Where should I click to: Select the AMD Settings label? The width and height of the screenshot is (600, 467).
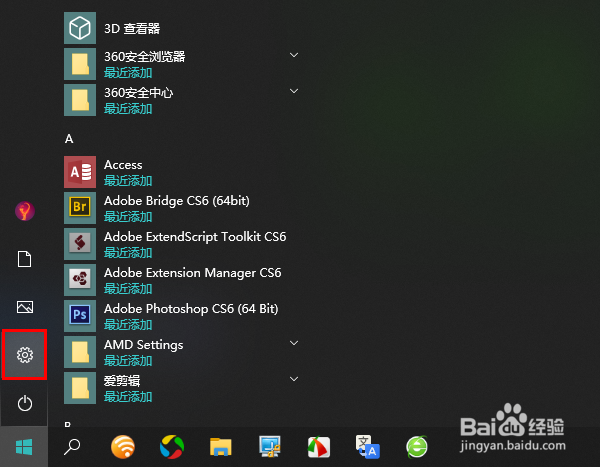pyautogui.click(x=143, y=345)
